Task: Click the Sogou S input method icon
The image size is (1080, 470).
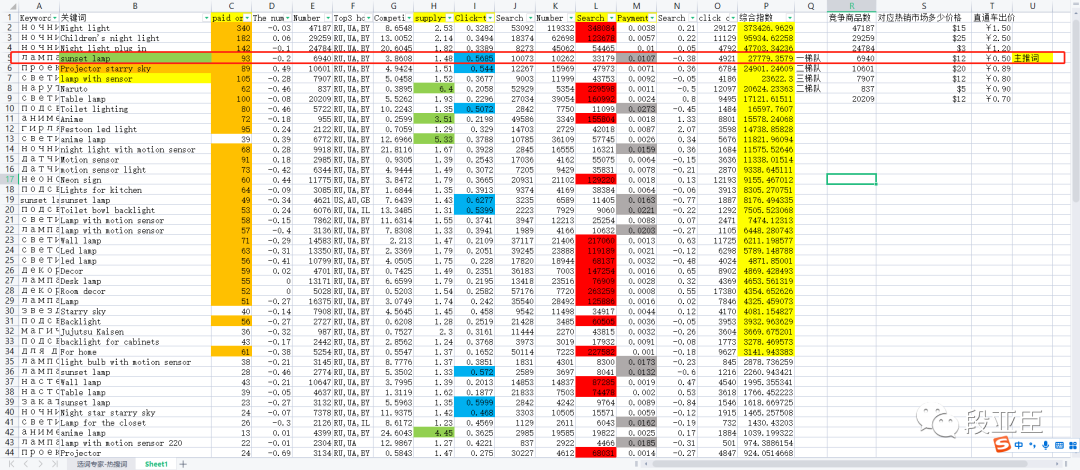Action: 1004,446
